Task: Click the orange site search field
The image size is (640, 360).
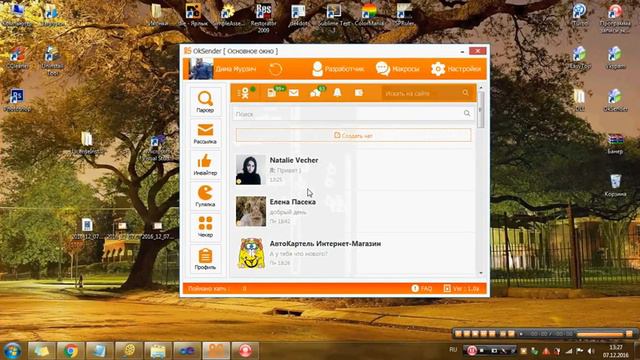Action: point(428,93)
